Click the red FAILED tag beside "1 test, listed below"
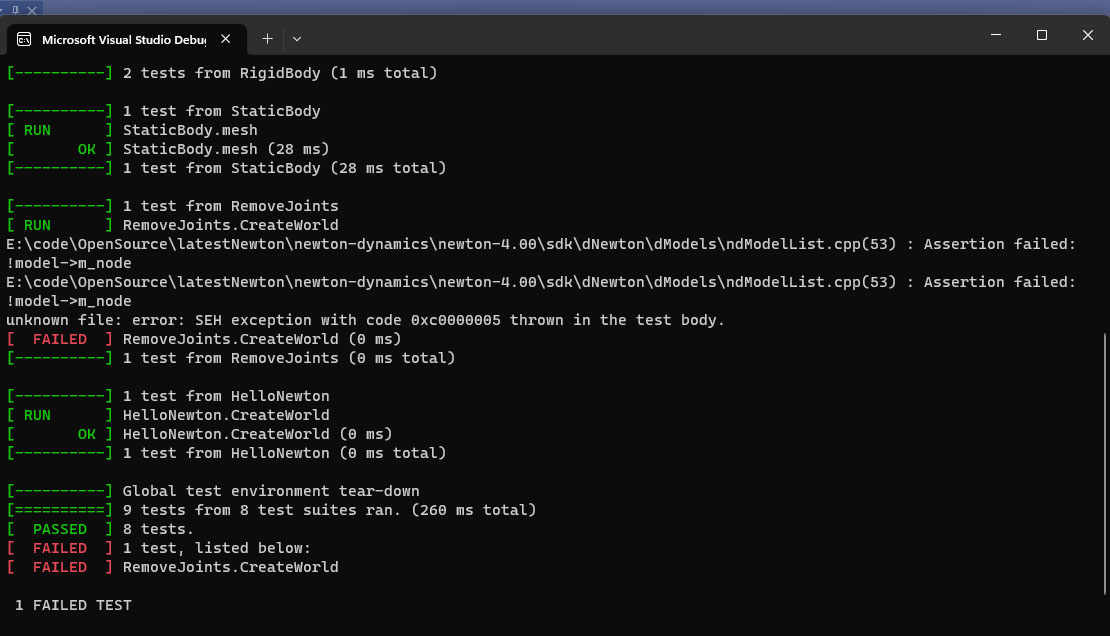The height and width of the screenshot is (636, 1110). click(60, 548)
